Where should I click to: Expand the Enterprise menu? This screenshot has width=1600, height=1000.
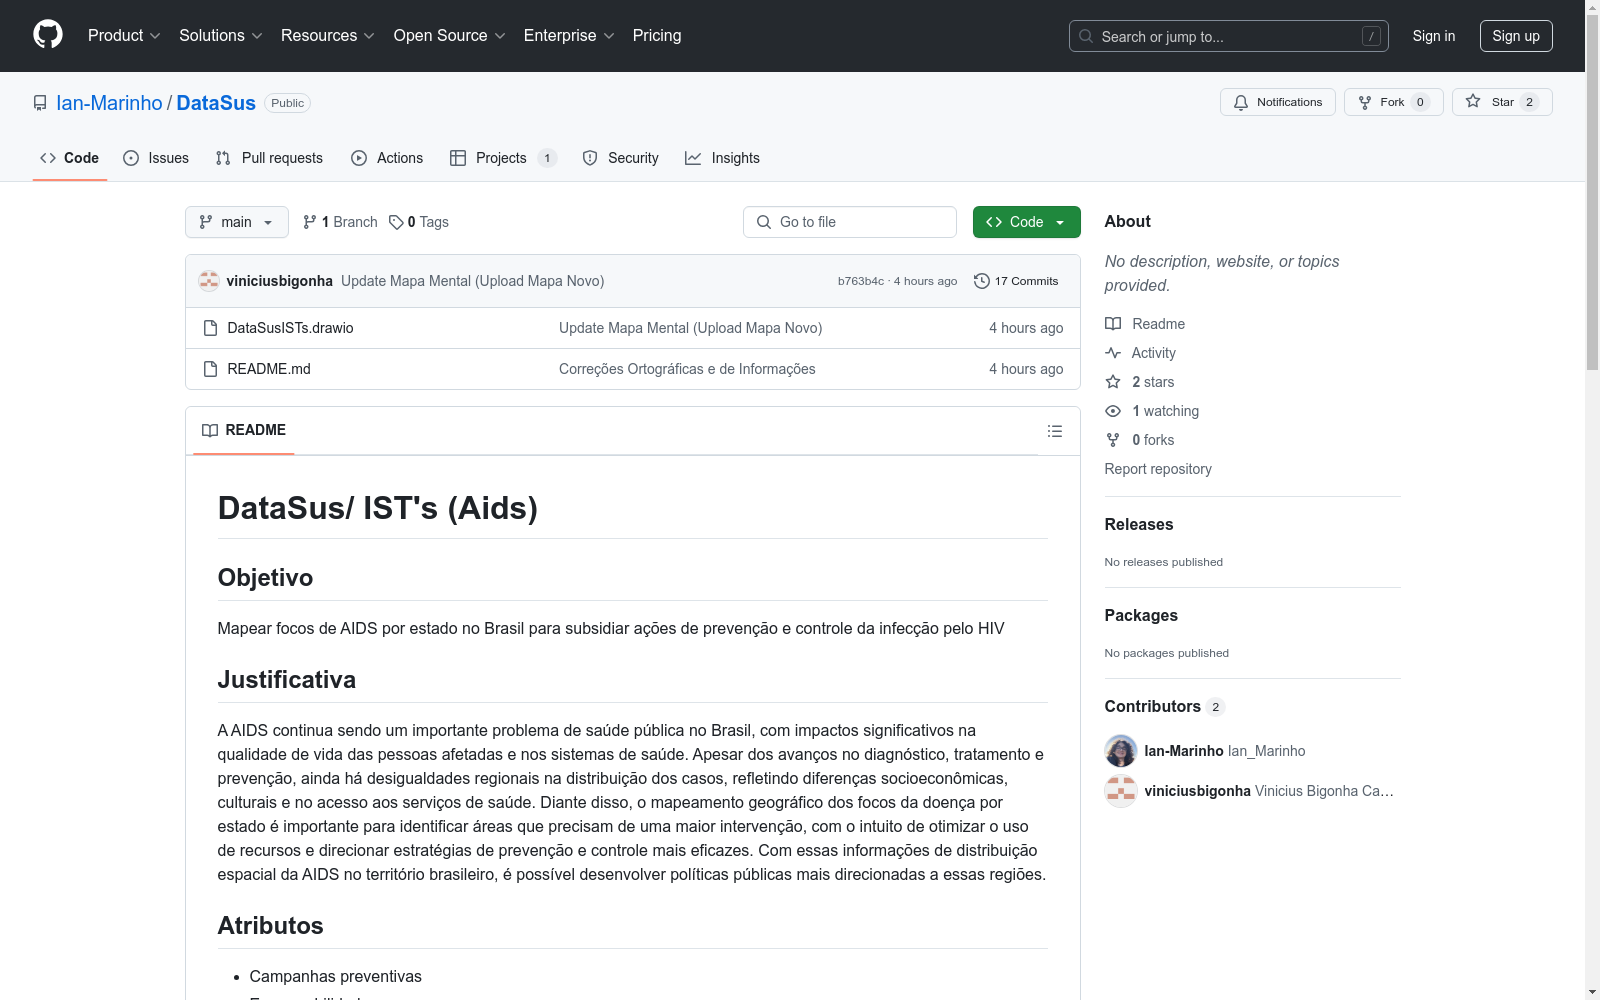(569, 35)
